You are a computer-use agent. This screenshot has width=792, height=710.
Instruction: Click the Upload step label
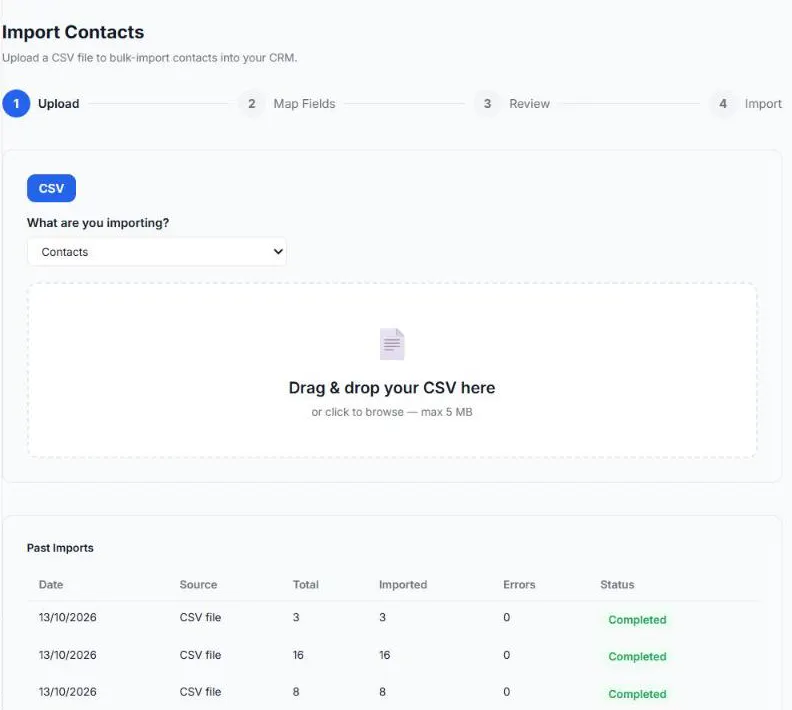click(59, 104)
